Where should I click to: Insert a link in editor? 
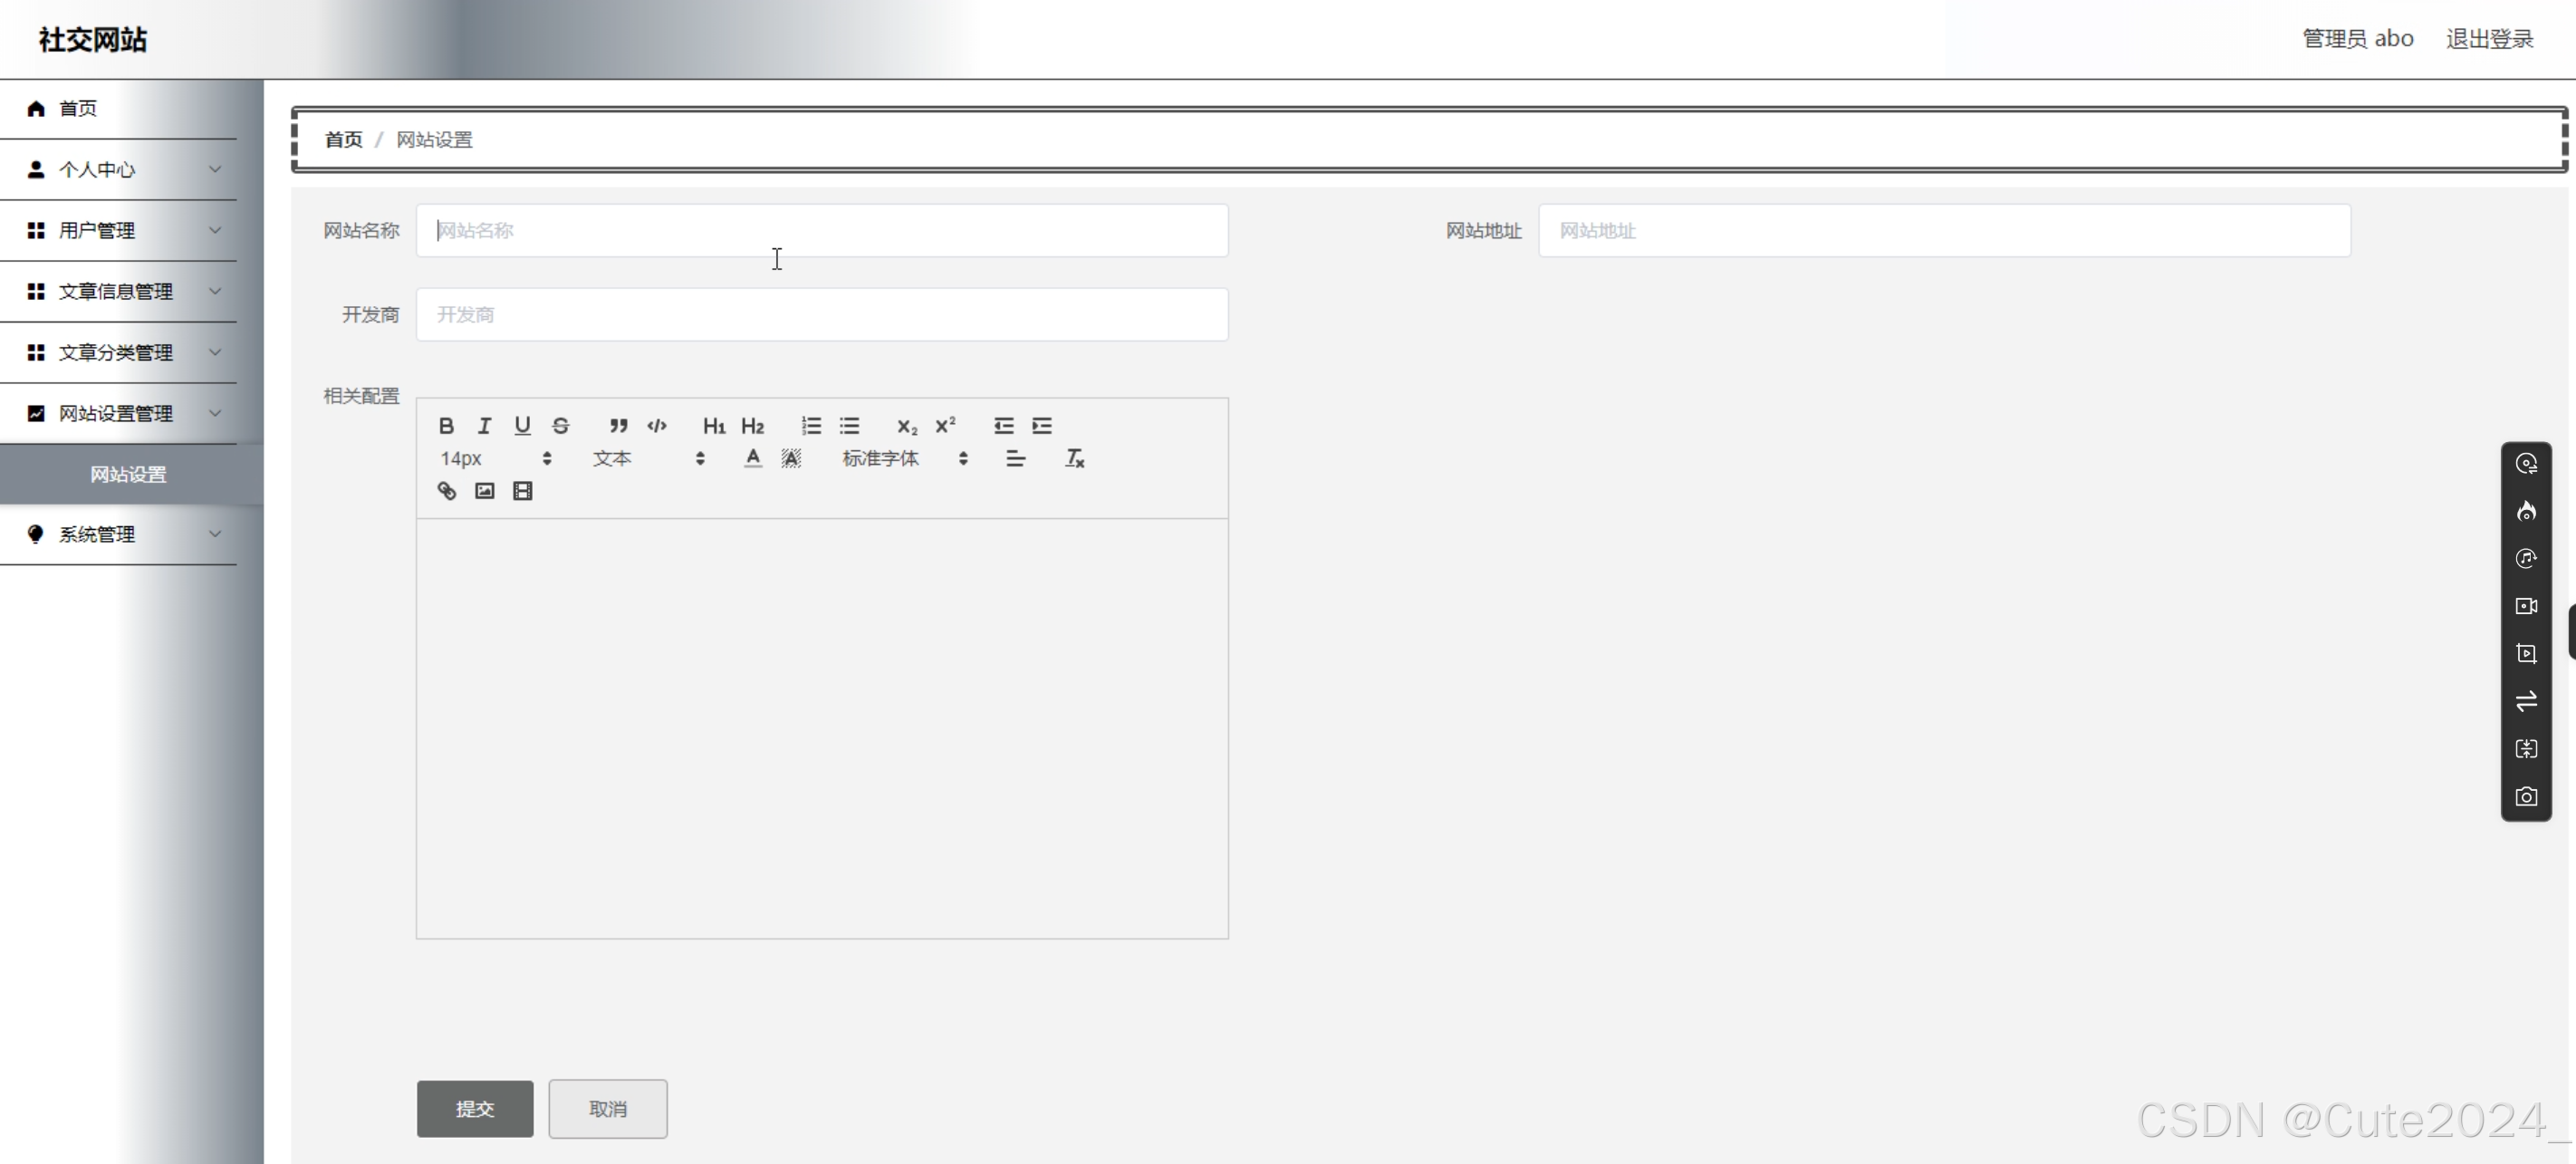(x=446, y=491)
